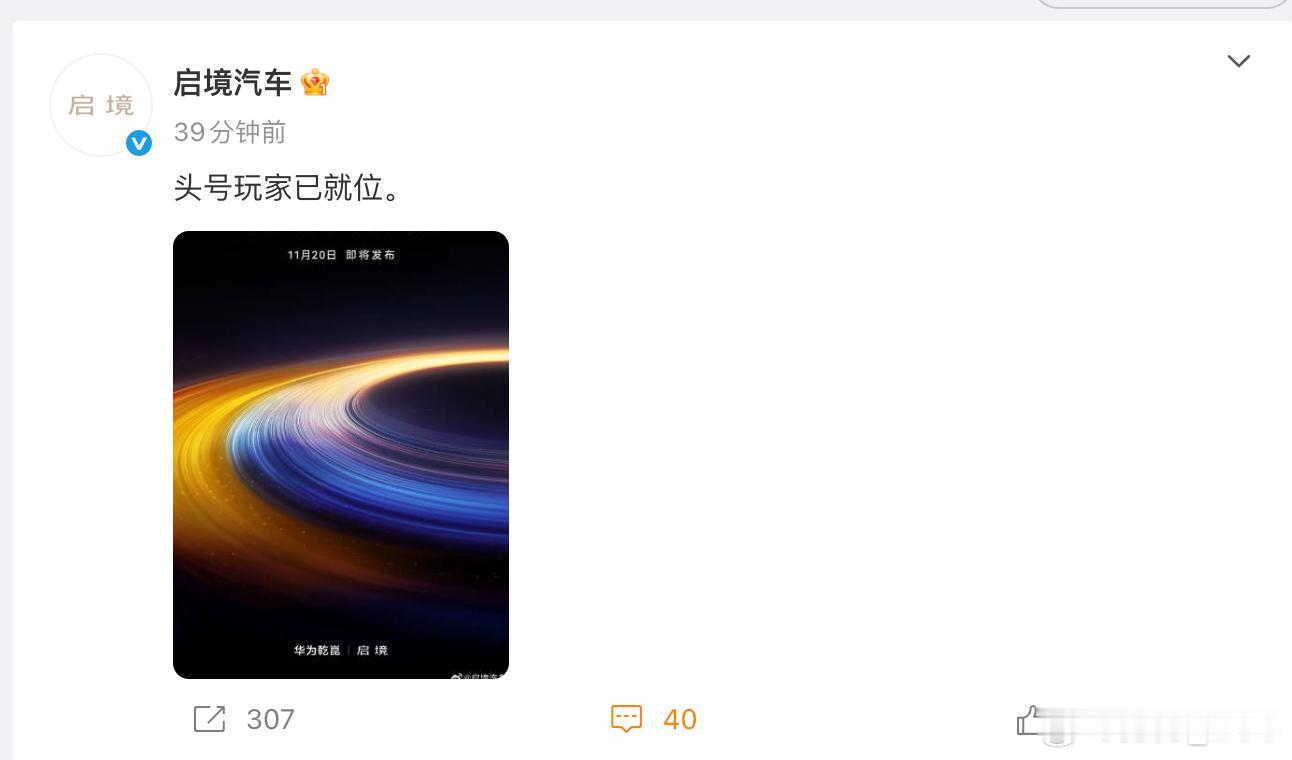The width and height of the screenshot is (1292, 760).
Task: Click the blue verified V badge
Action: point(139,144)
